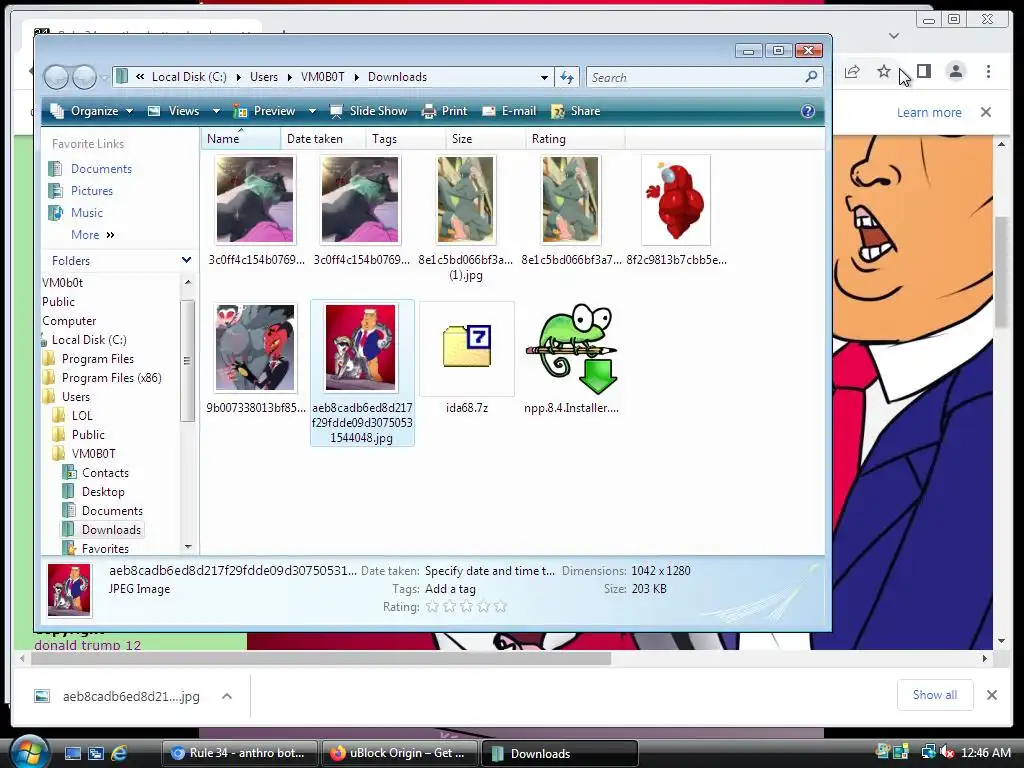Set rating to three stars in details pane
The width and height of the screenshot is (1024, 768).
pyautogui.click(x=466, y=607)
